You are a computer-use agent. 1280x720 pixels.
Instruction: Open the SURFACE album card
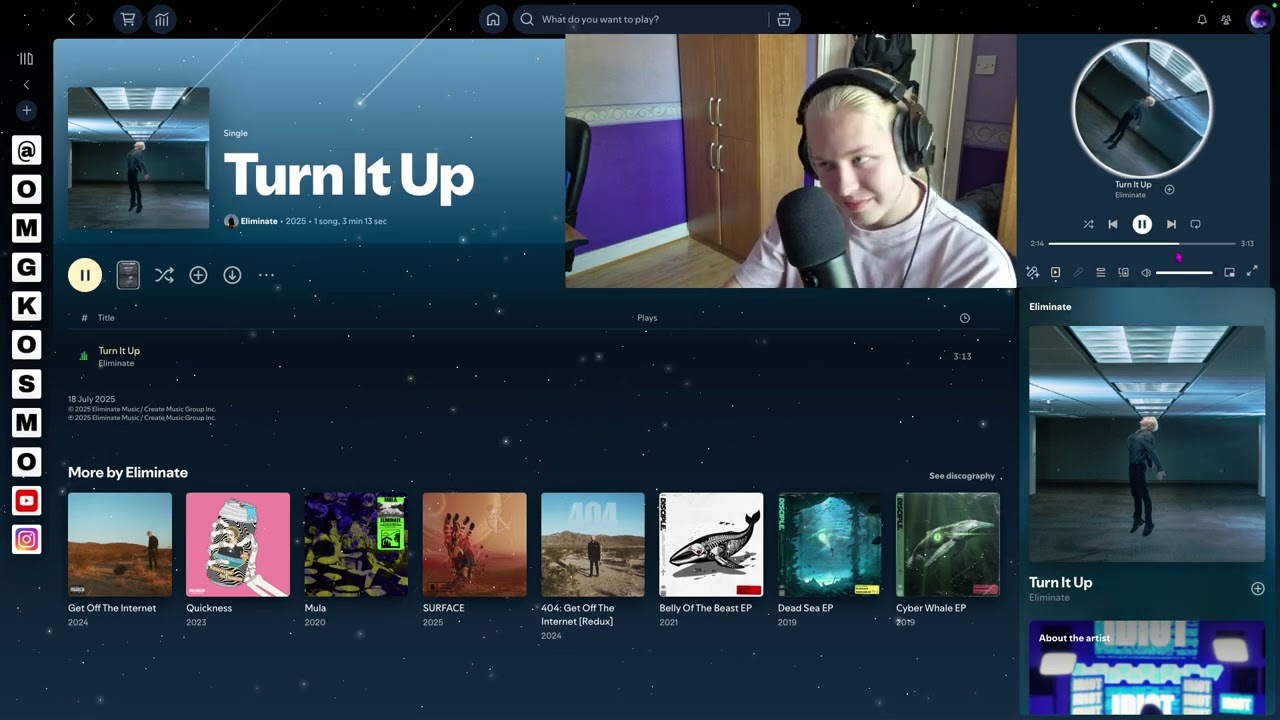pyautogui.click(x=474, y=560)
